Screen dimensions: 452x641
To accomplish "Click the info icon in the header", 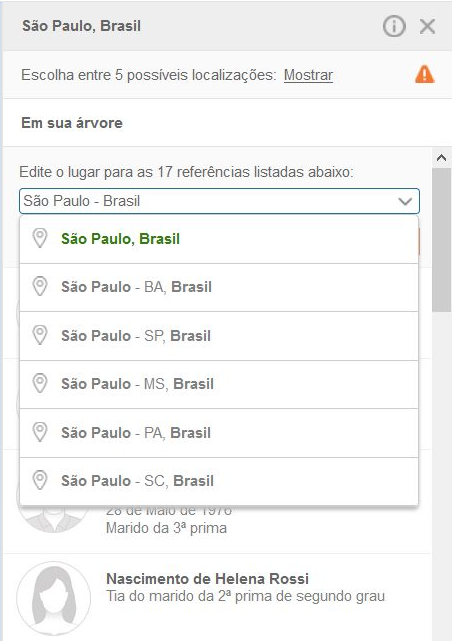I will point(394,27).
